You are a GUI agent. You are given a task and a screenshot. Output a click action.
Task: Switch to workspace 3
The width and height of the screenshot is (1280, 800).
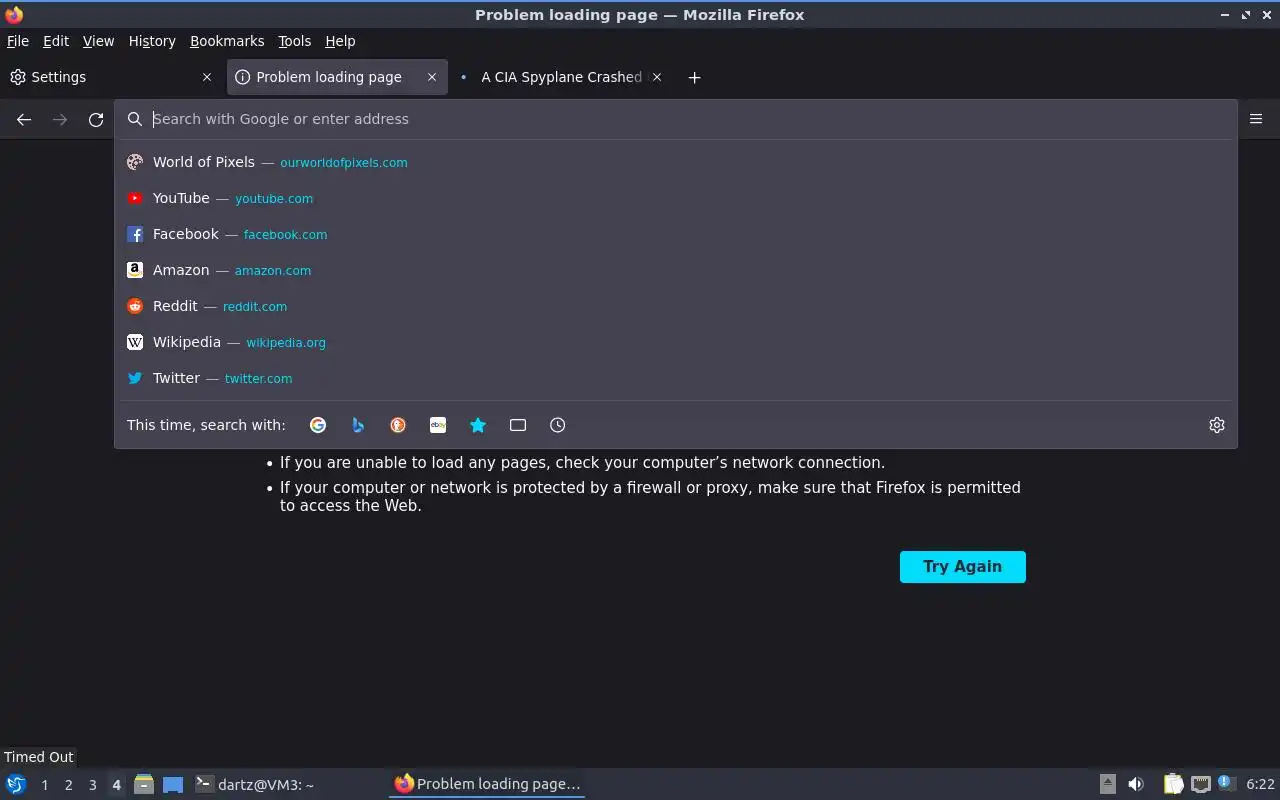click(x=92, y=785)
